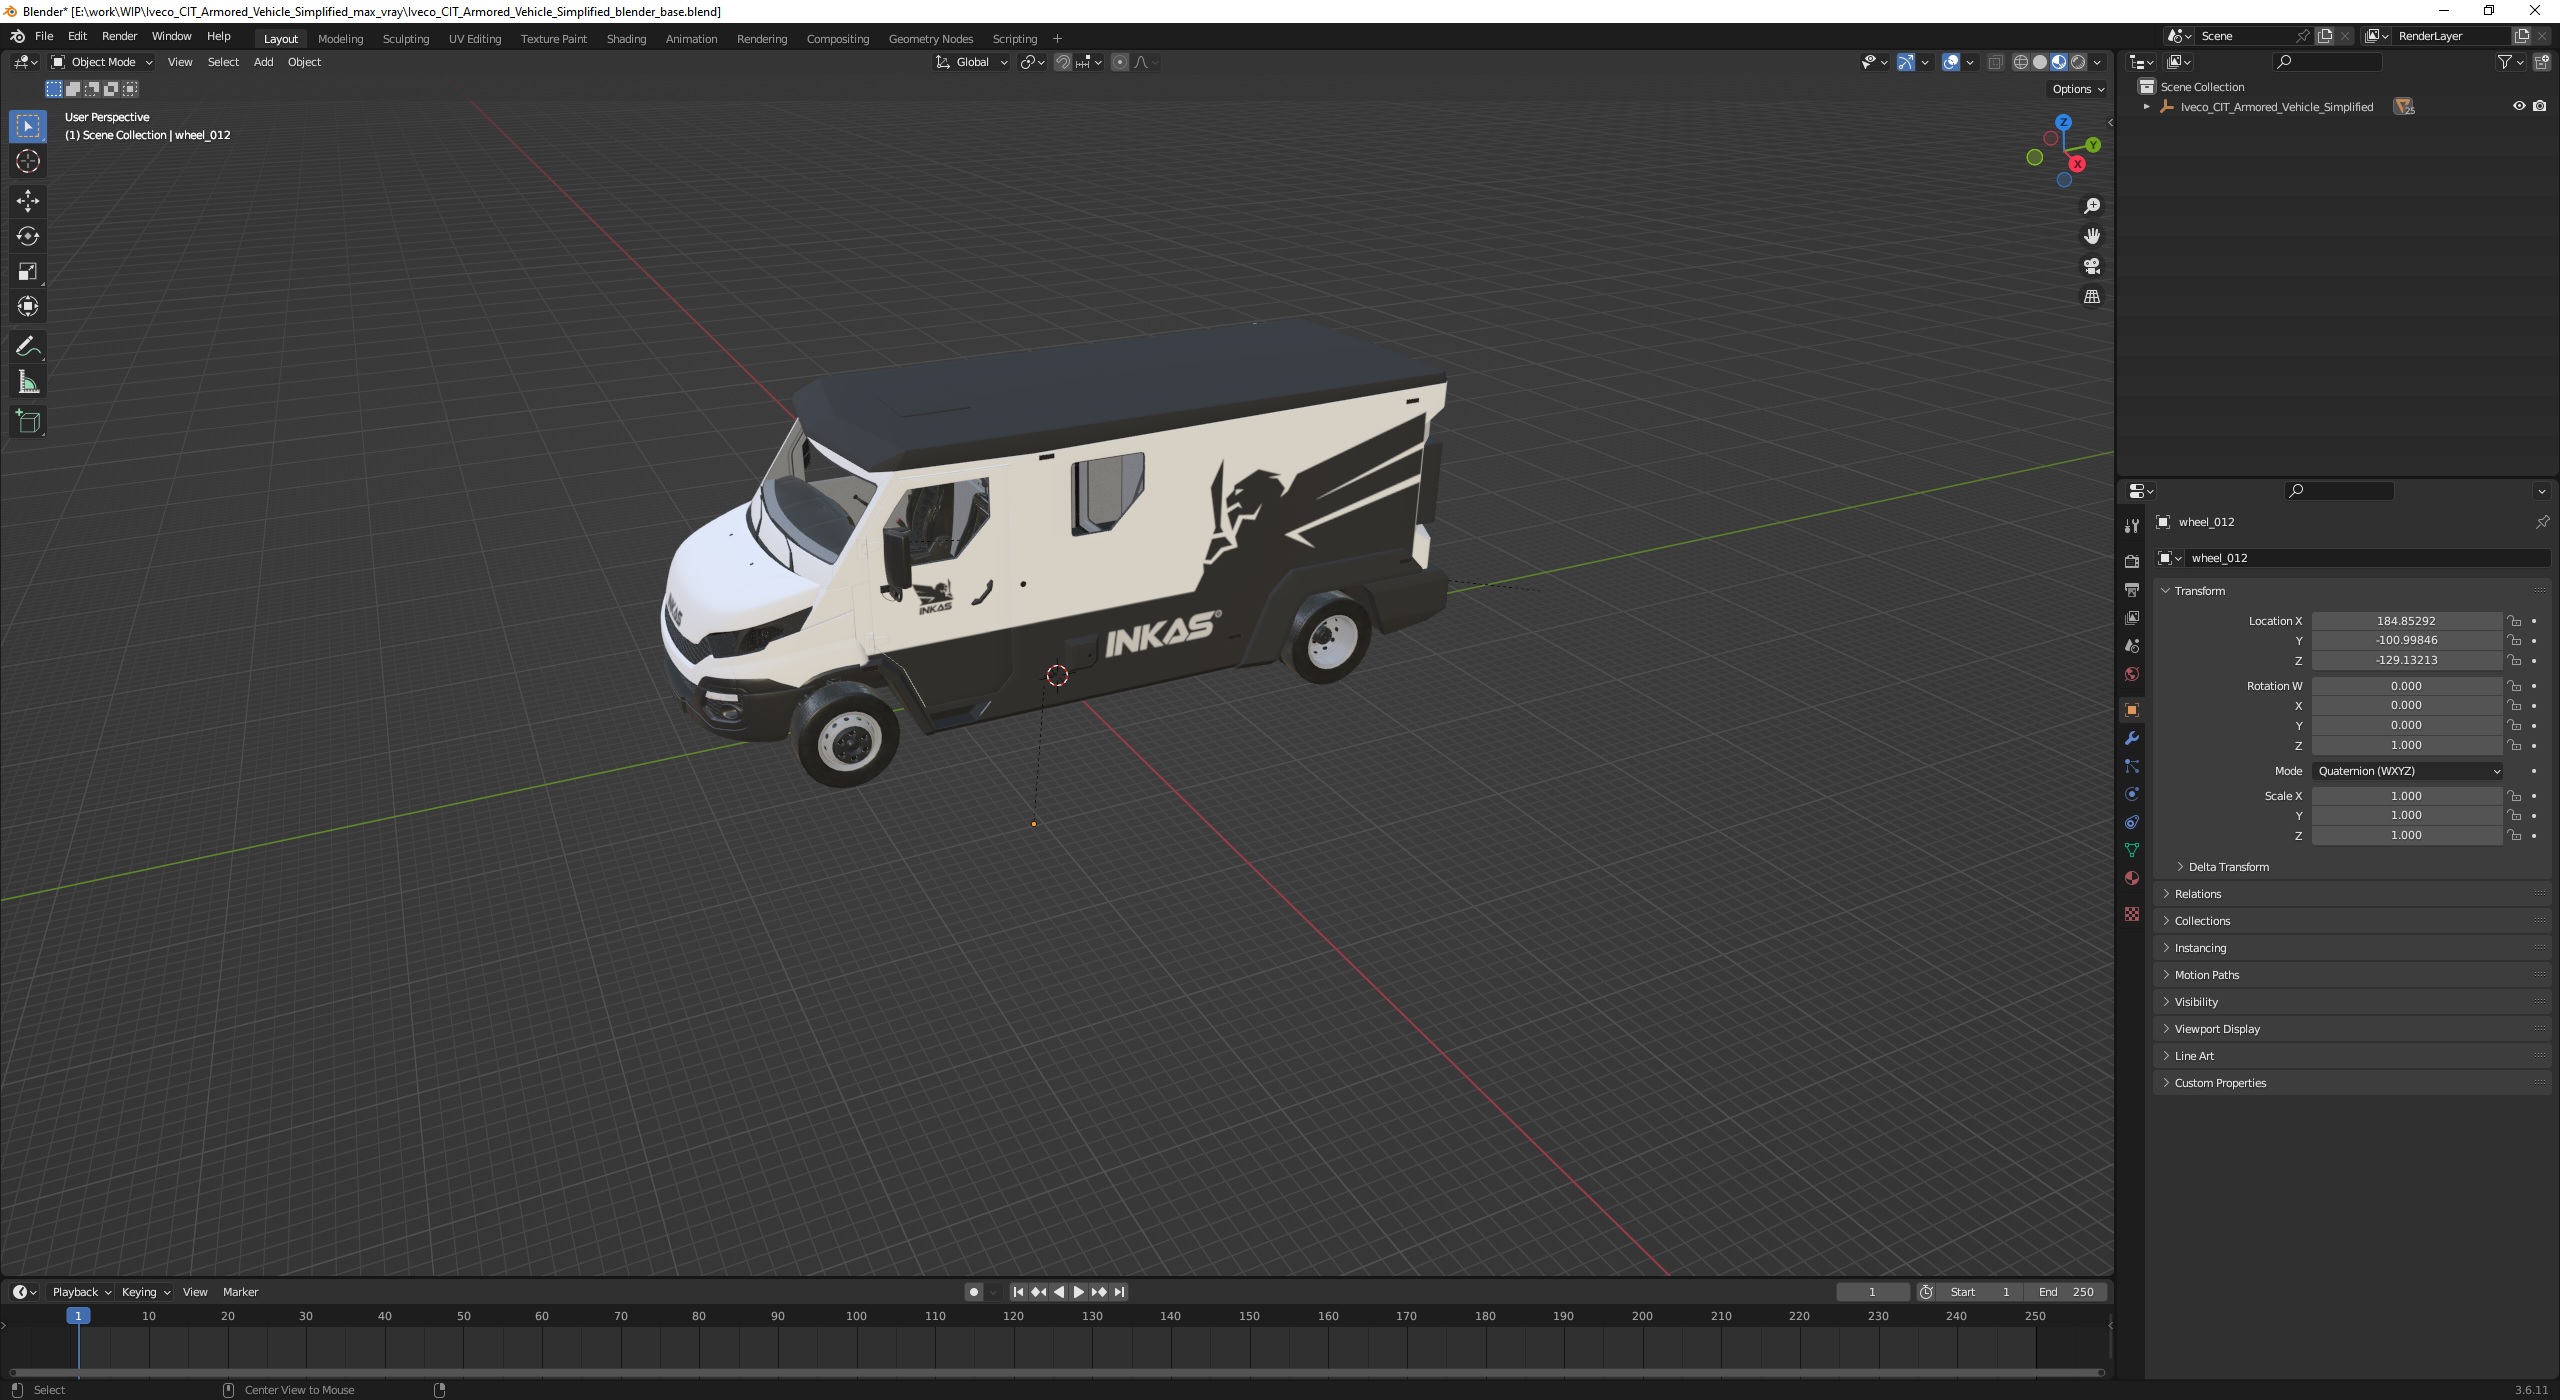Open the View Layer properties tab
The image size is (2560, 1400).
[2132, 618]
